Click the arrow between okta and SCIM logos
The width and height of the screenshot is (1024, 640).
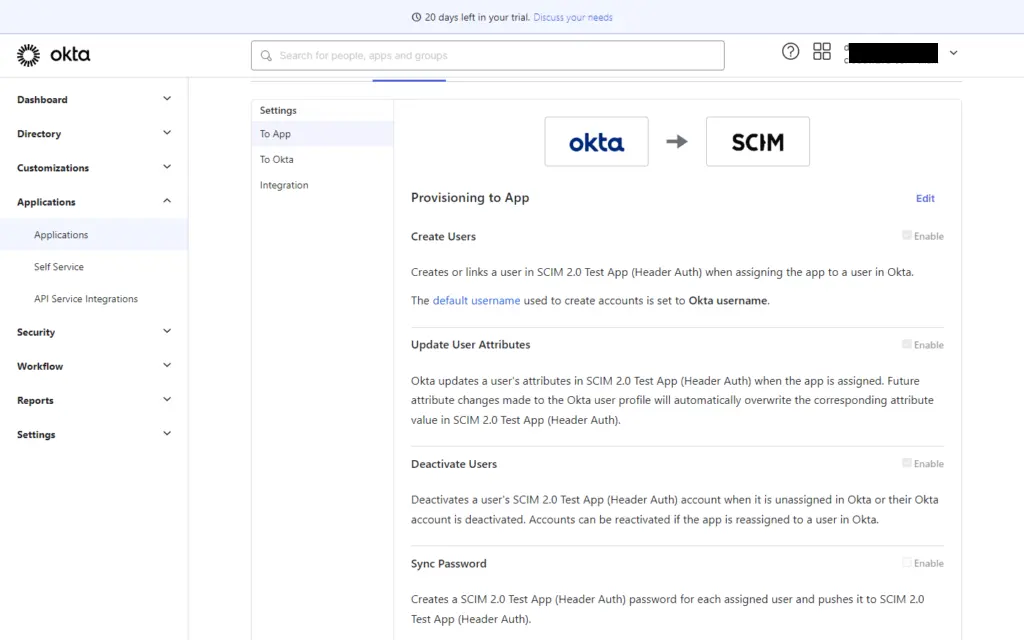coord(677,141)
